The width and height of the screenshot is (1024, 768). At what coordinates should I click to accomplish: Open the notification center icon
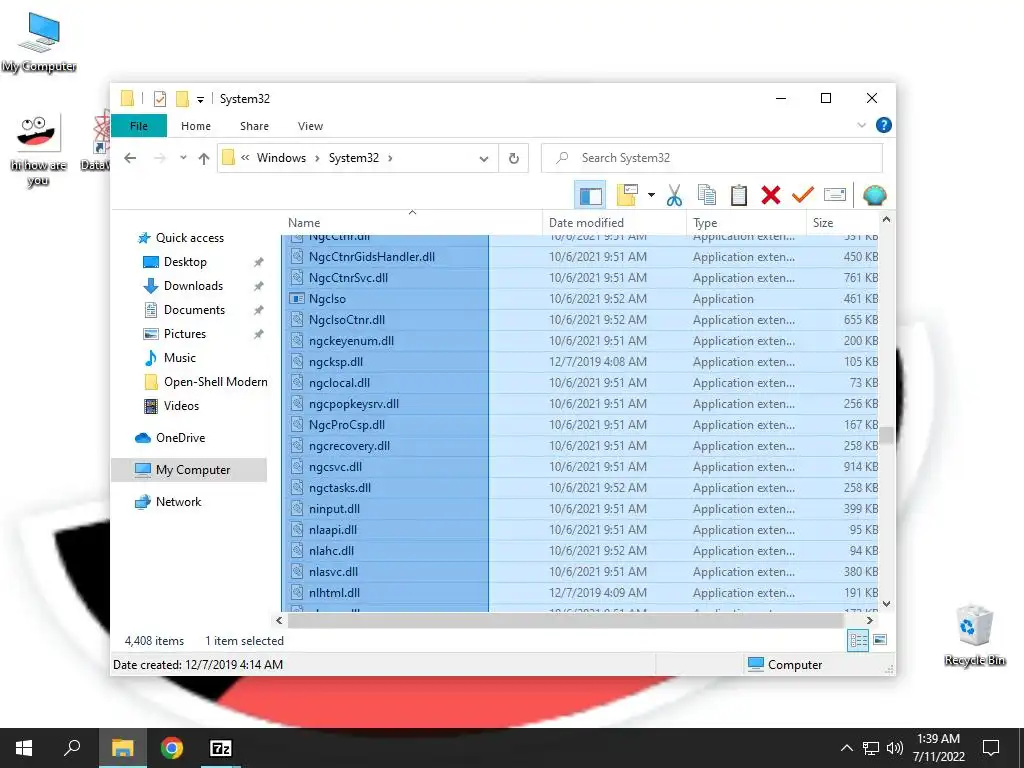991,748
